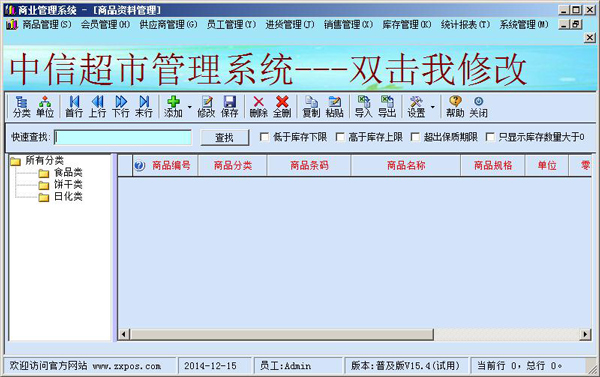Open the 会员管理(H) menu
This screenshot has width=600, height=377.
tap(105, 24)
